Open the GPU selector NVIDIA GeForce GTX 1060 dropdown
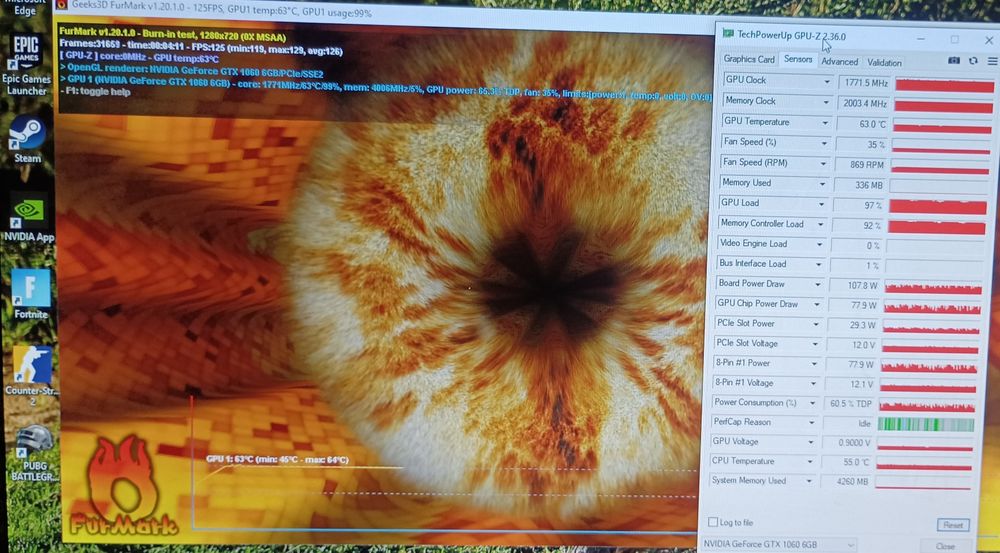 [779, 544]
